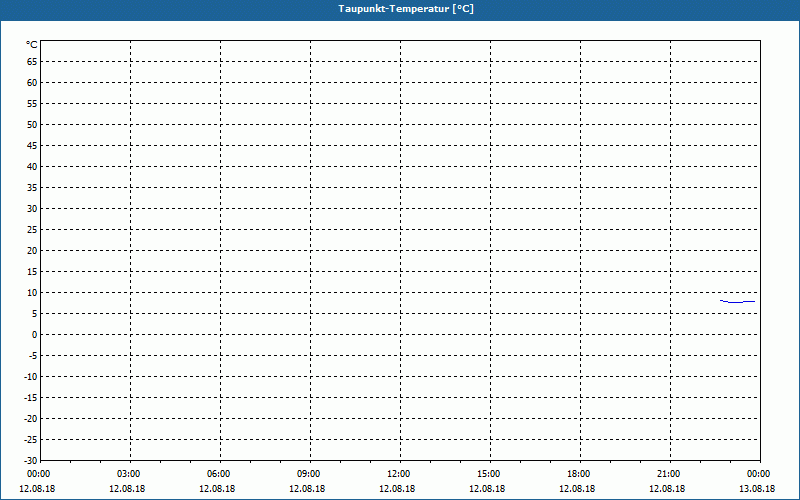Click the 45 y-axis label
Viewport: 800px width, 500px height.
click(32, 146)
